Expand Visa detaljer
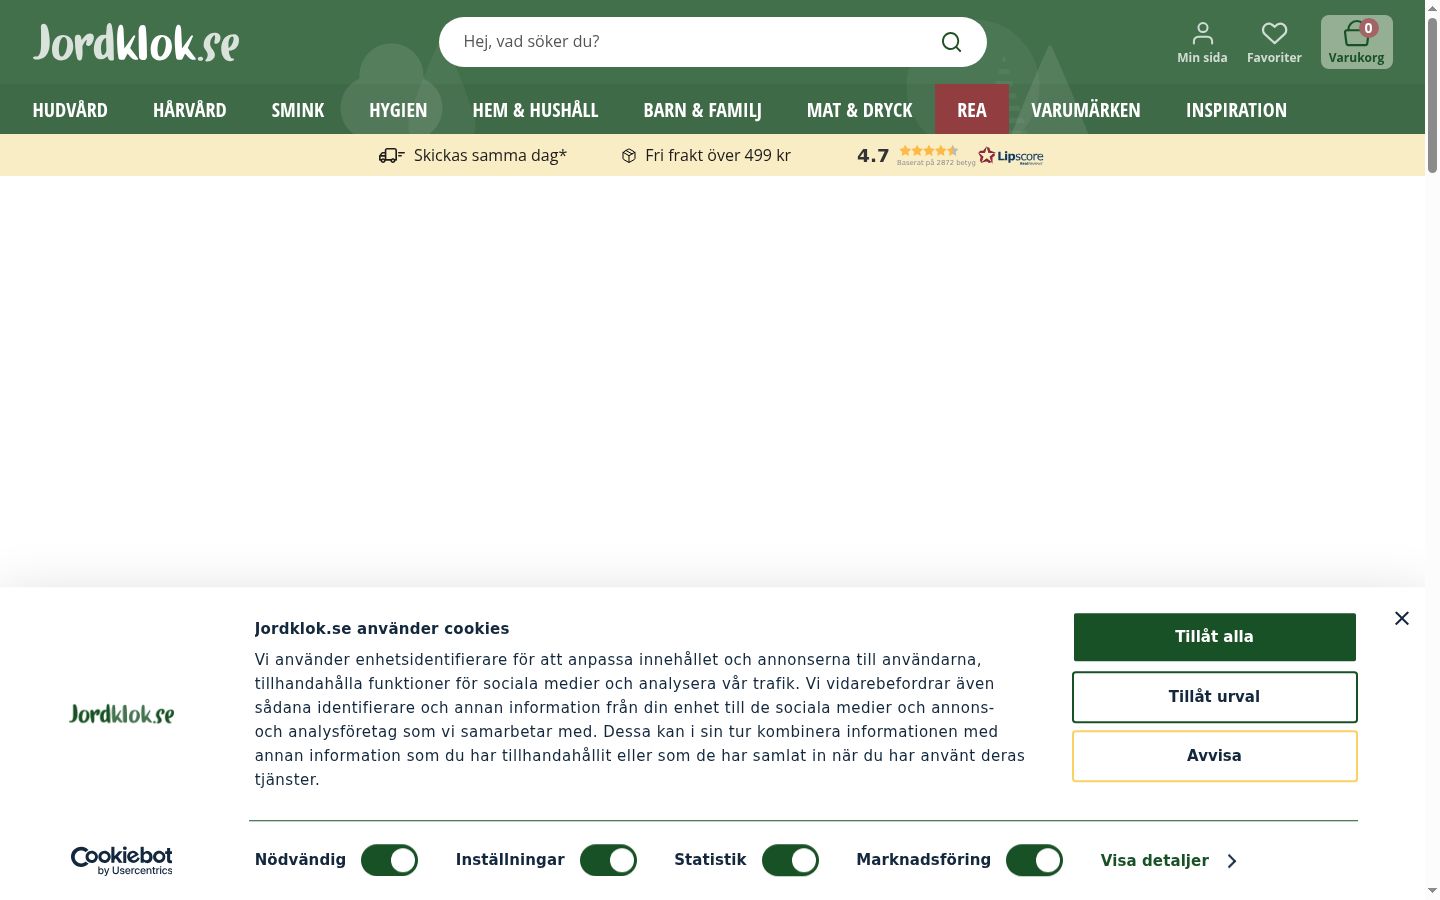Screen dimensions: 1440x900 pos(1169,861)
